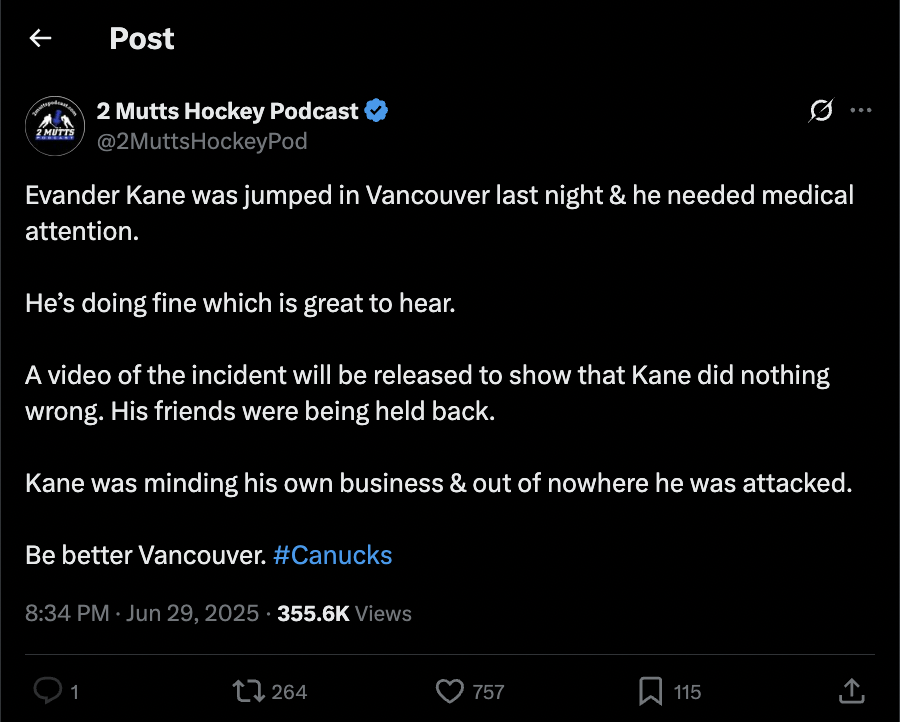Click the 264 reposts count

point(289,692)
